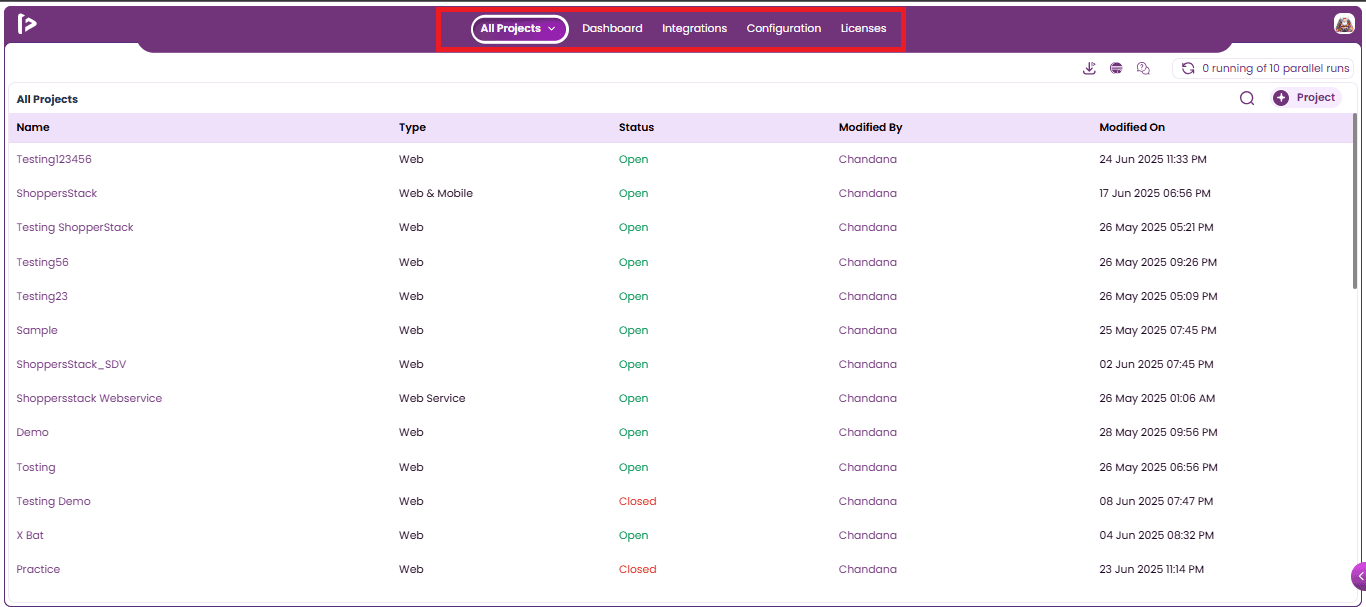Open the Tosting project link
The width and height of the screenshot is (1366, 607).
point(36,467)
